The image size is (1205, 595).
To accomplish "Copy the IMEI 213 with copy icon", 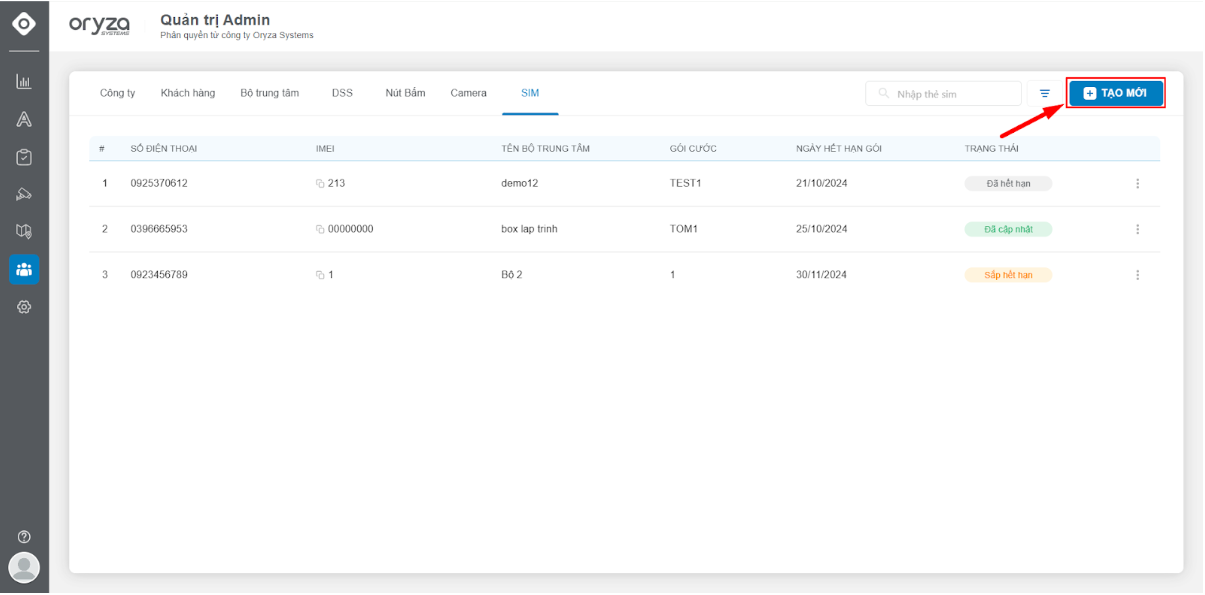I will 320,184.
